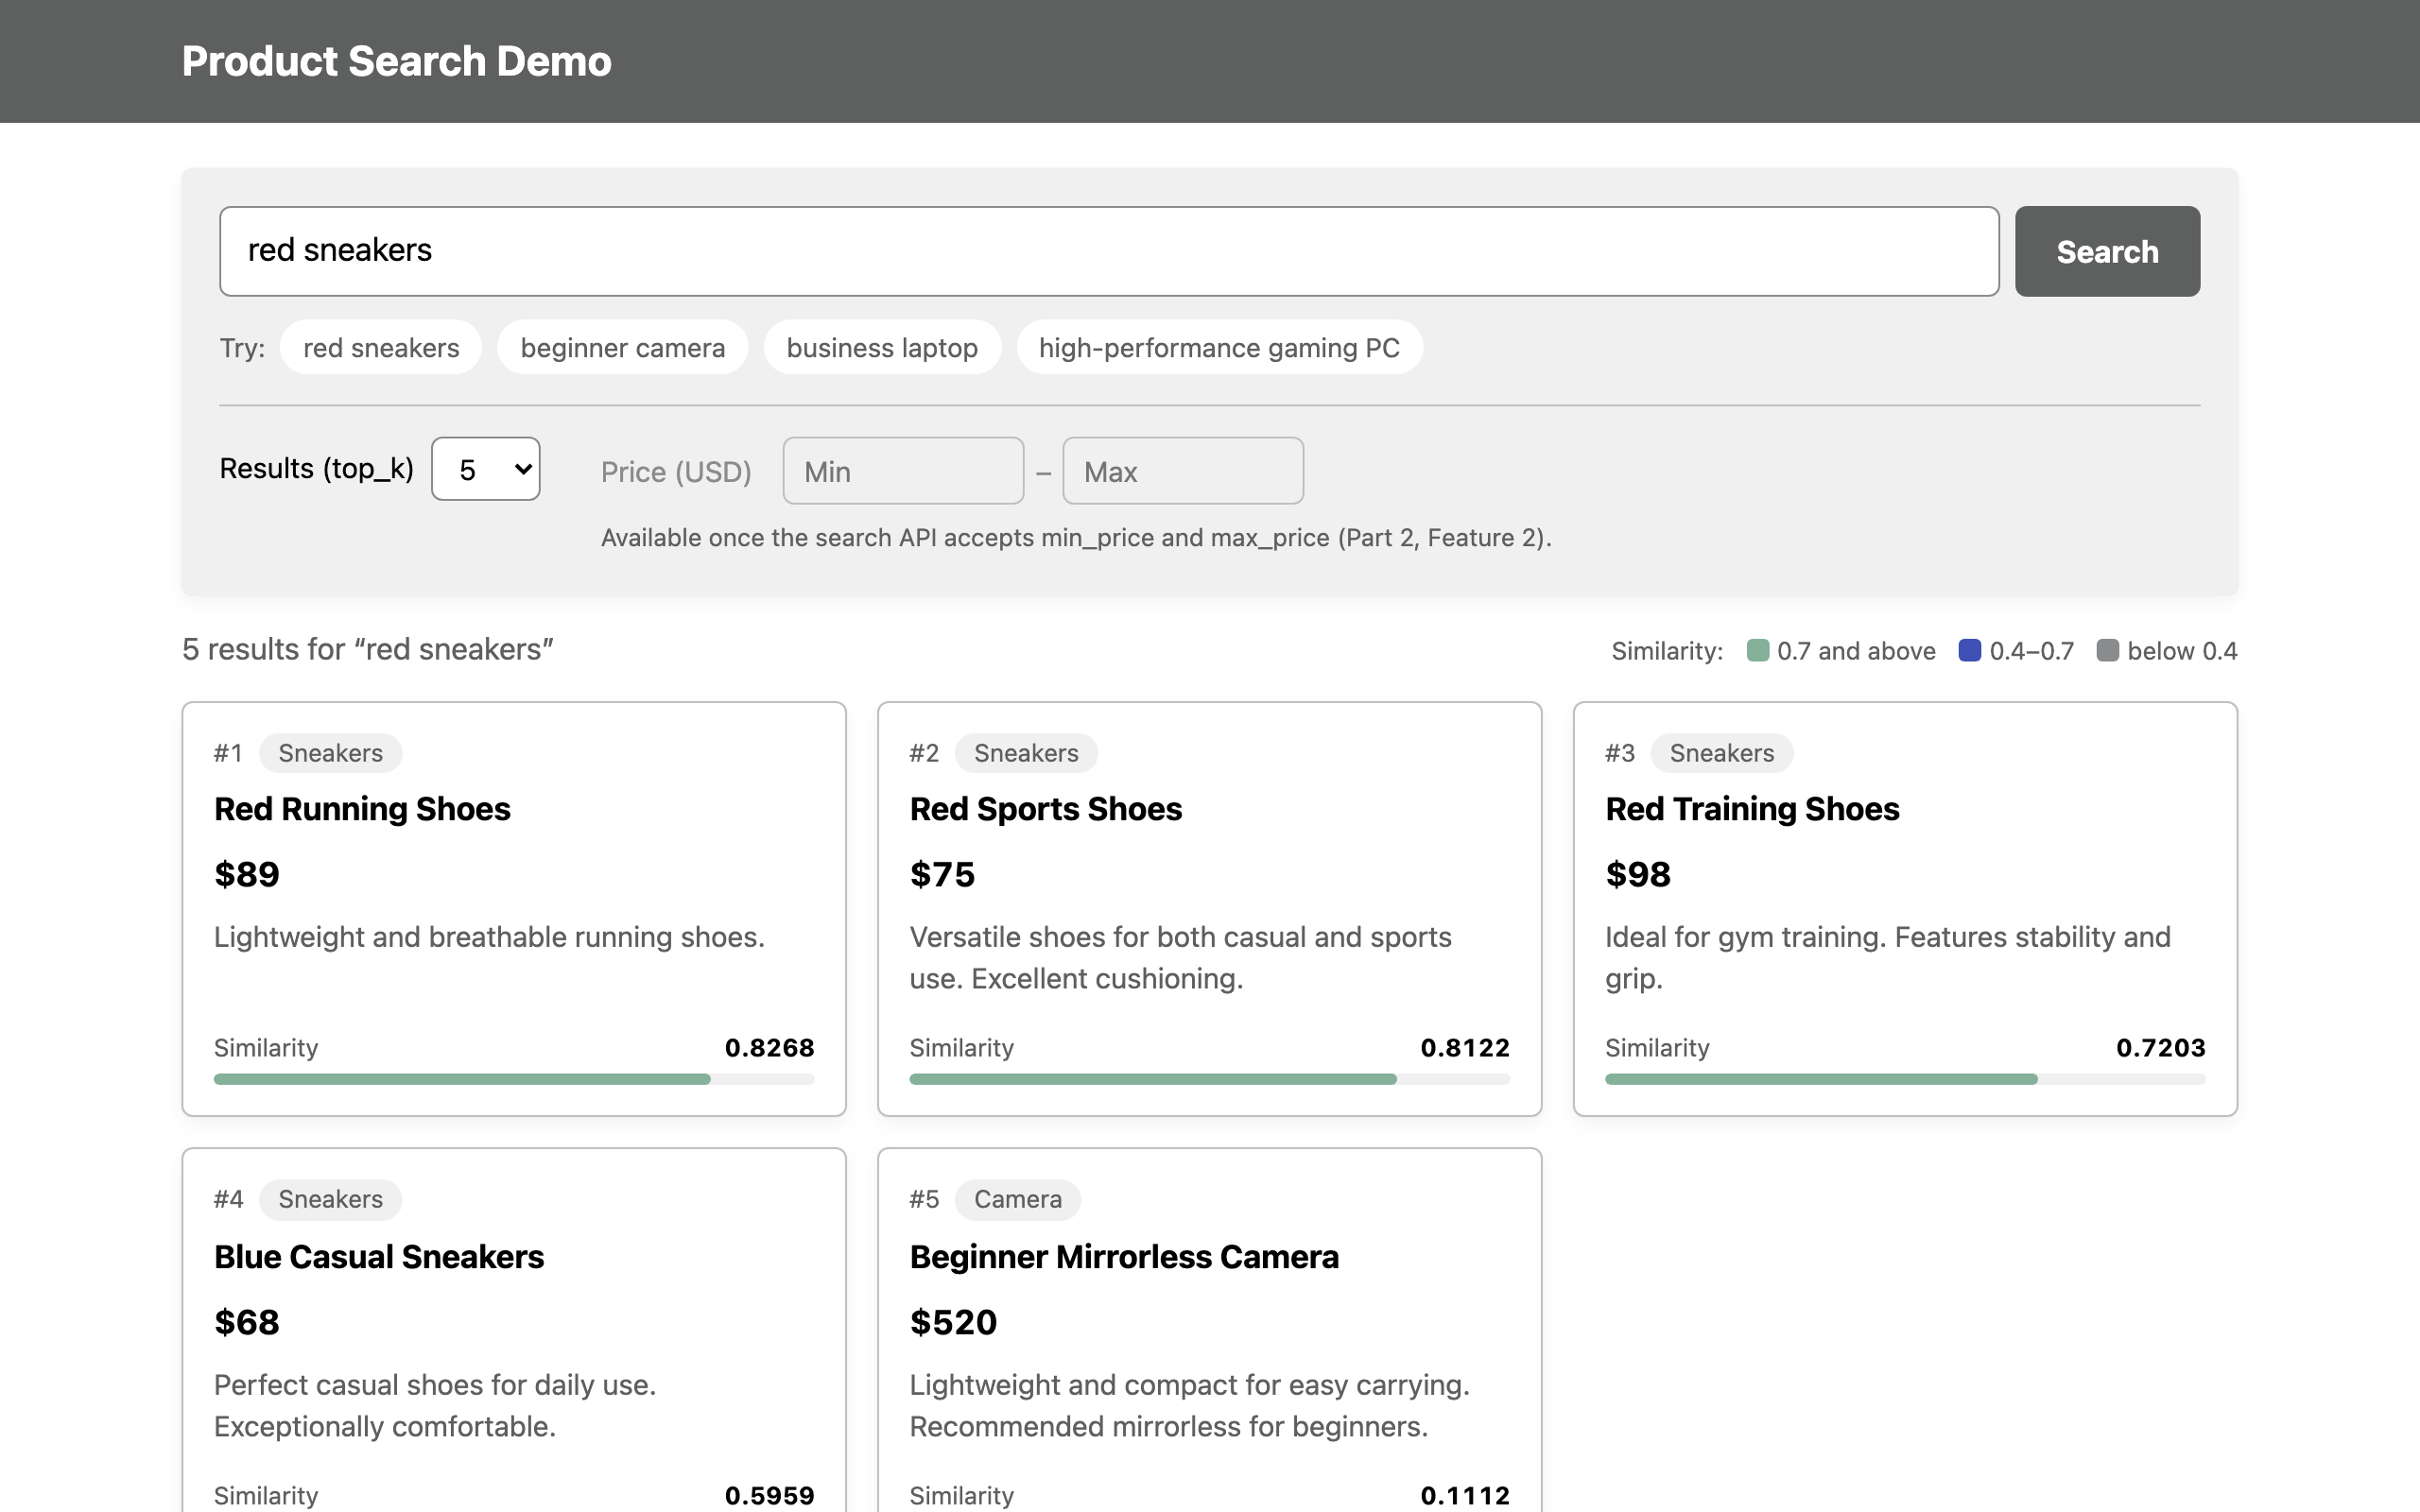Try the 'red sneakers' suggestion chip

[381, 347]
